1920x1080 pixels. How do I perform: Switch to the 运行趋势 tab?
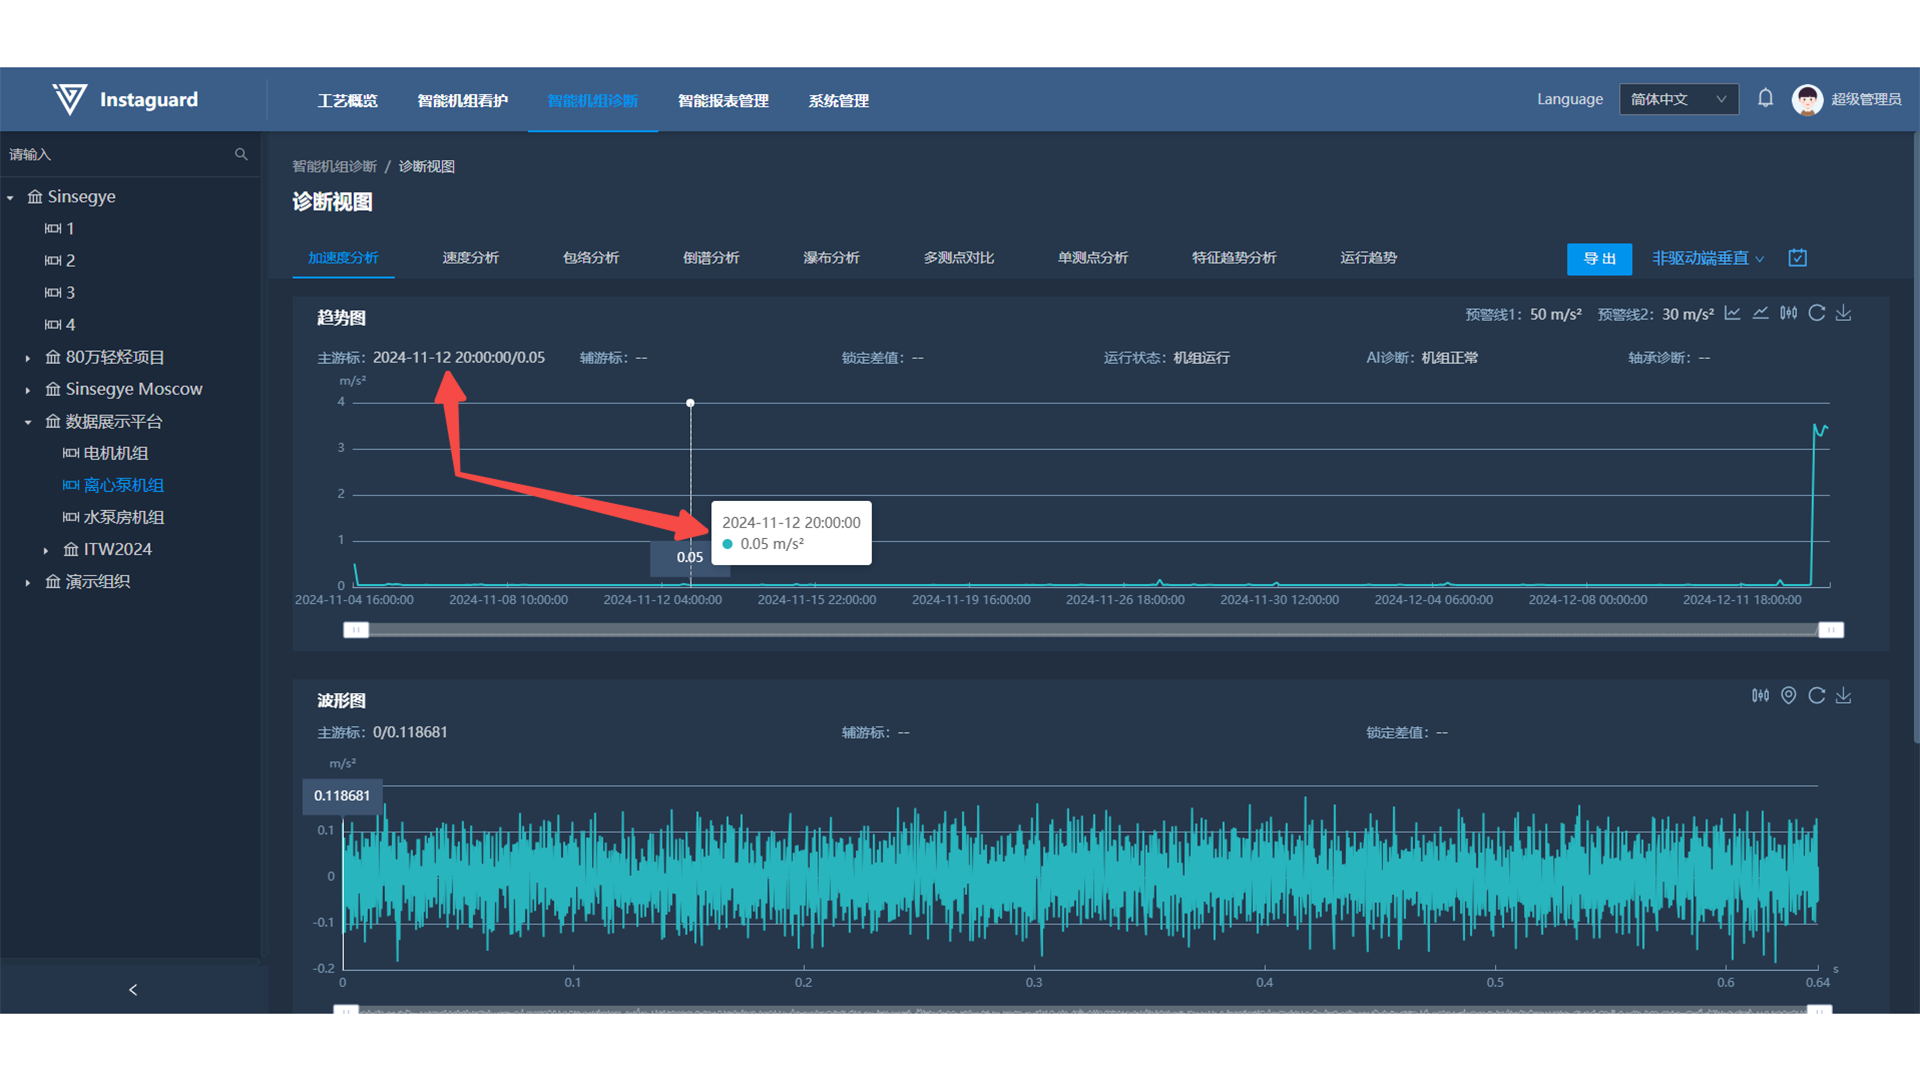(1369, 258)
